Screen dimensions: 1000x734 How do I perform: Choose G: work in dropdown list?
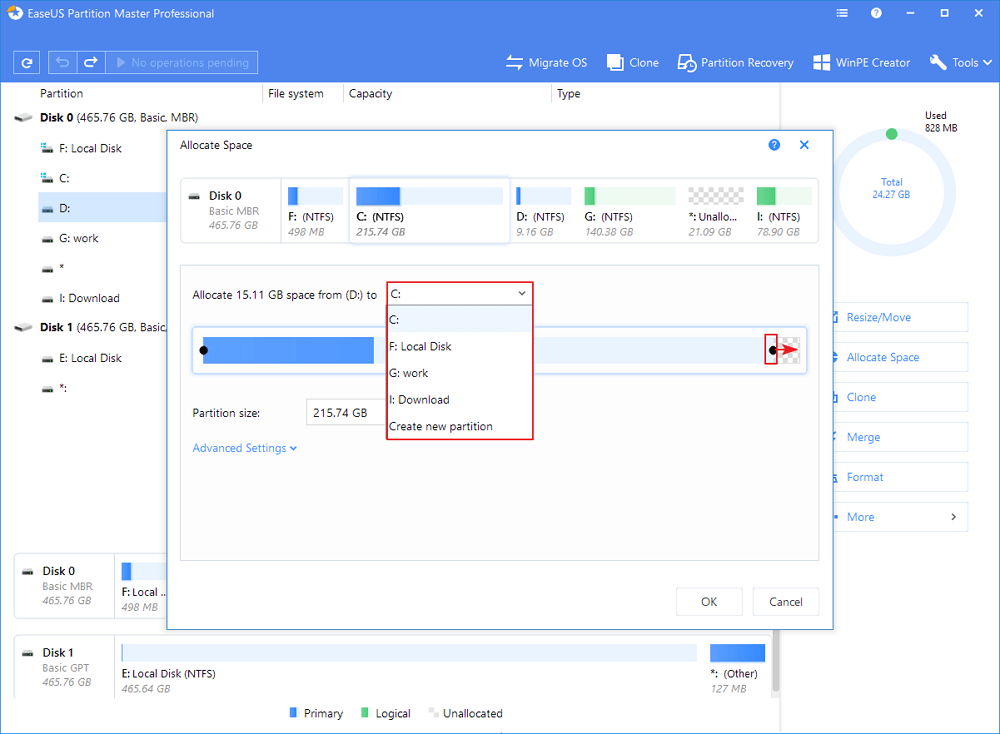(459, 373)
